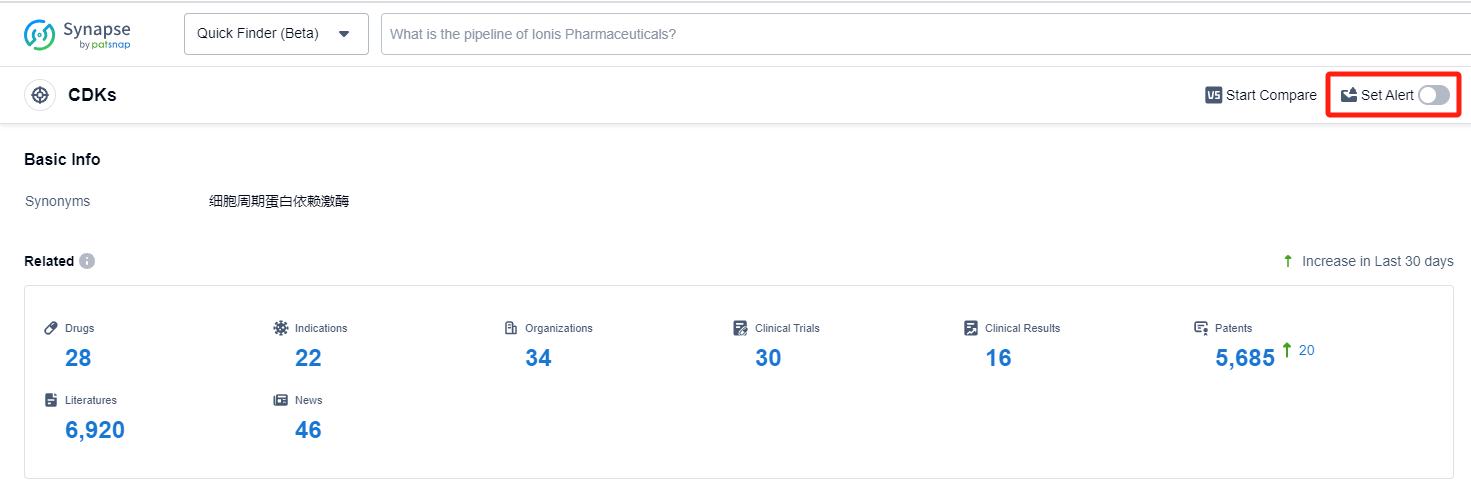Open the 16 Clinical Results link

point(998,358)
